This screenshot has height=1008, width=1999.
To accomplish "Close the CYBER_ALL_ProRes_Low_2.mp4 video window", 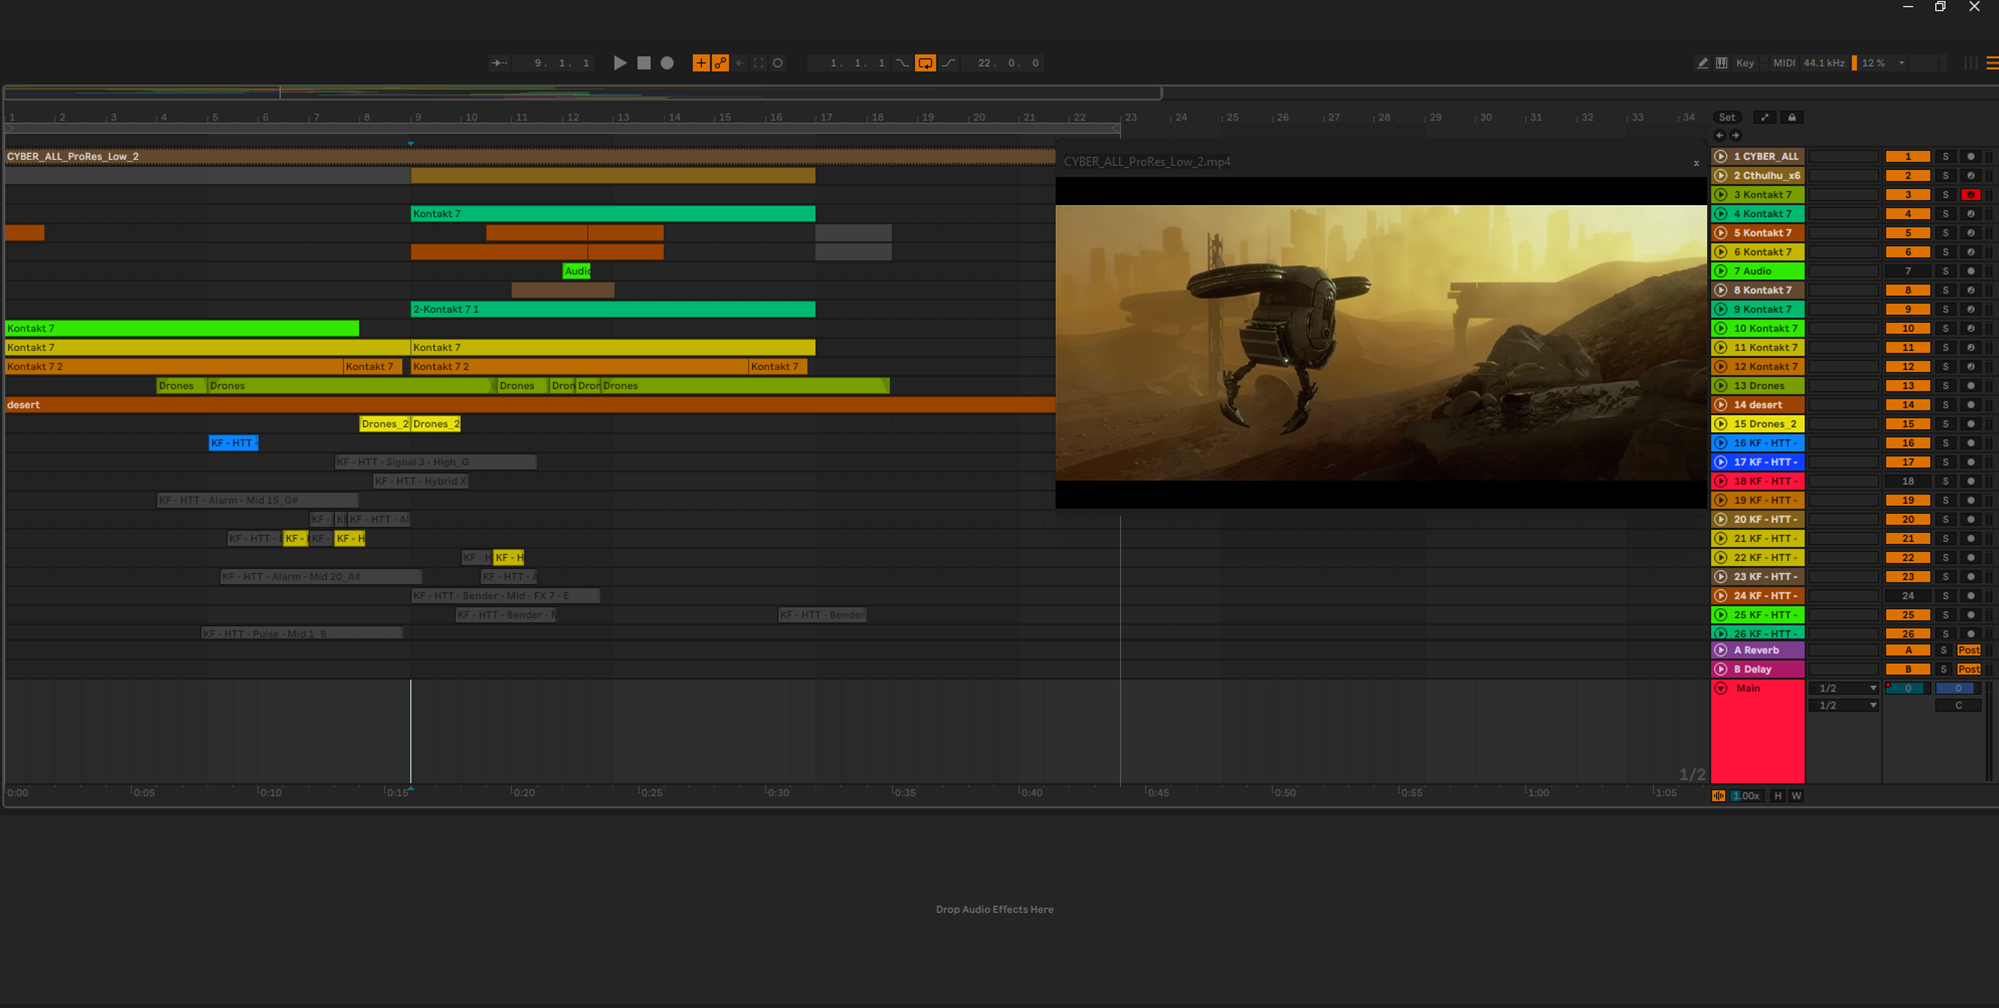I will (1696, 163).
